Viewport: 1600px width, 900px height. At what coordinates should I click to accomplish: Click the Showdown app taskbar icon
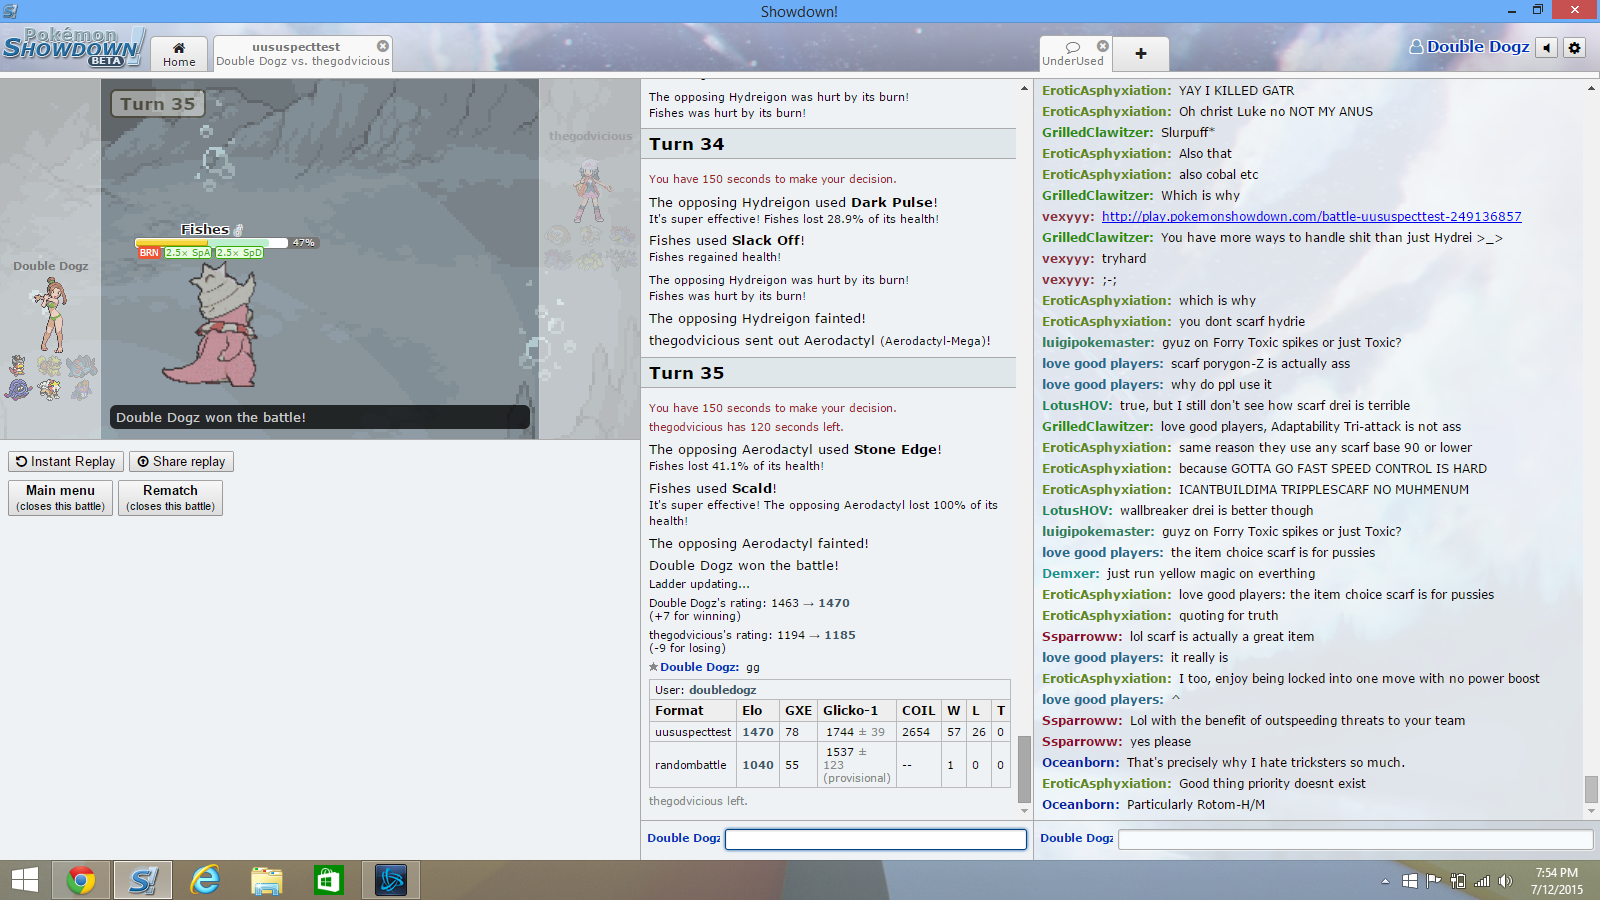pos(143,880)
